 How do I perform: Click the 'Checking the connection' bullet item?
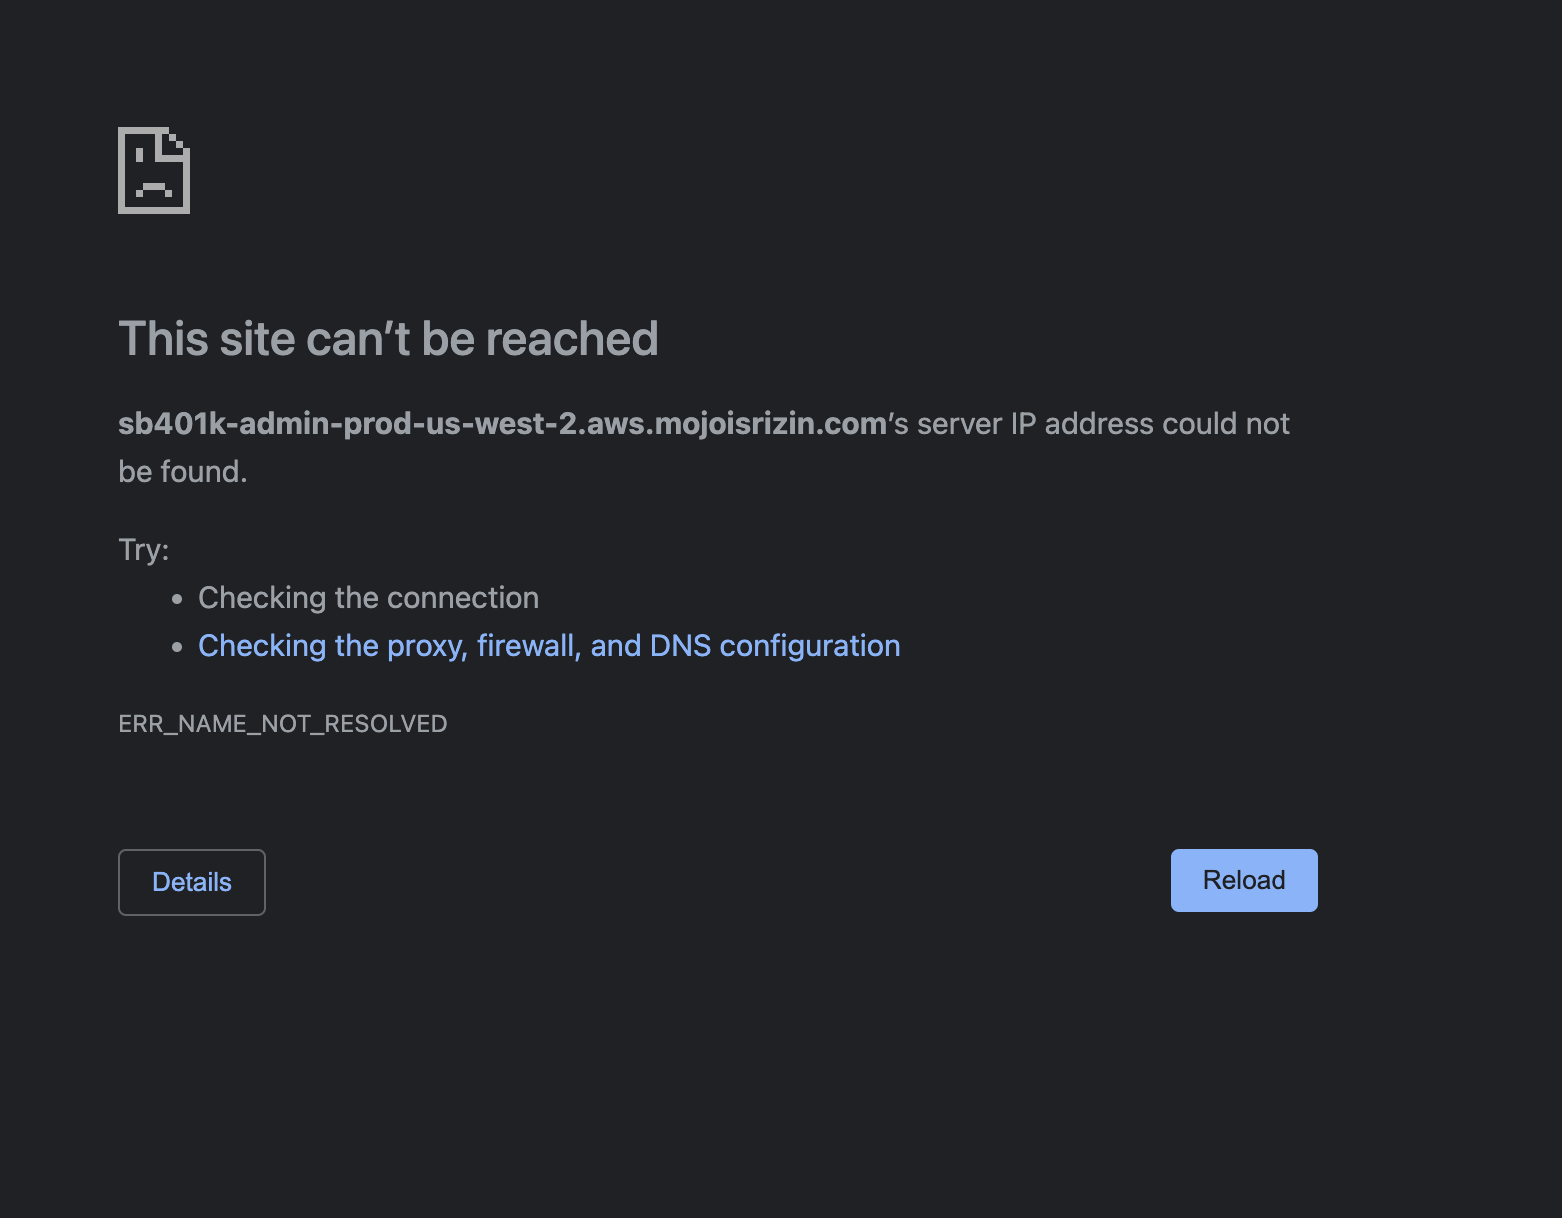tap(368, 597)
